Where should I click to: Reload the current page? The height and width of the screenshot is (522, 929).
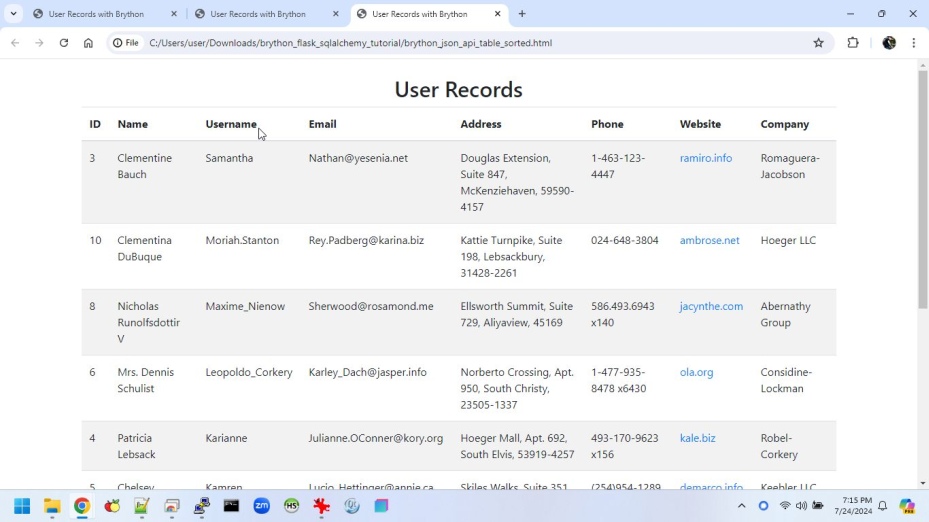64,43
